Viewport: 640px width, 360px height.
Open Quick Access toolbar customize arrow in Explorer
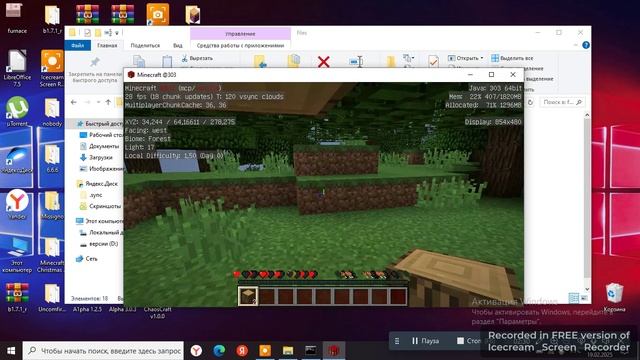pyautogui.click(x=117, y=33)
